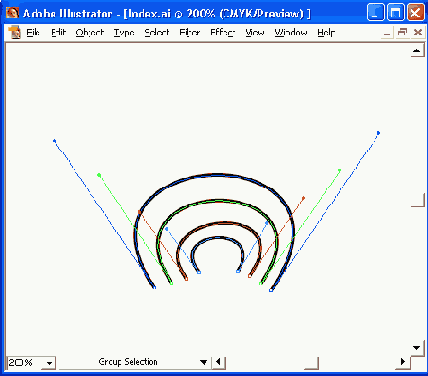Click the vertical scrollbar up arrow

click(x=417, y=51)
